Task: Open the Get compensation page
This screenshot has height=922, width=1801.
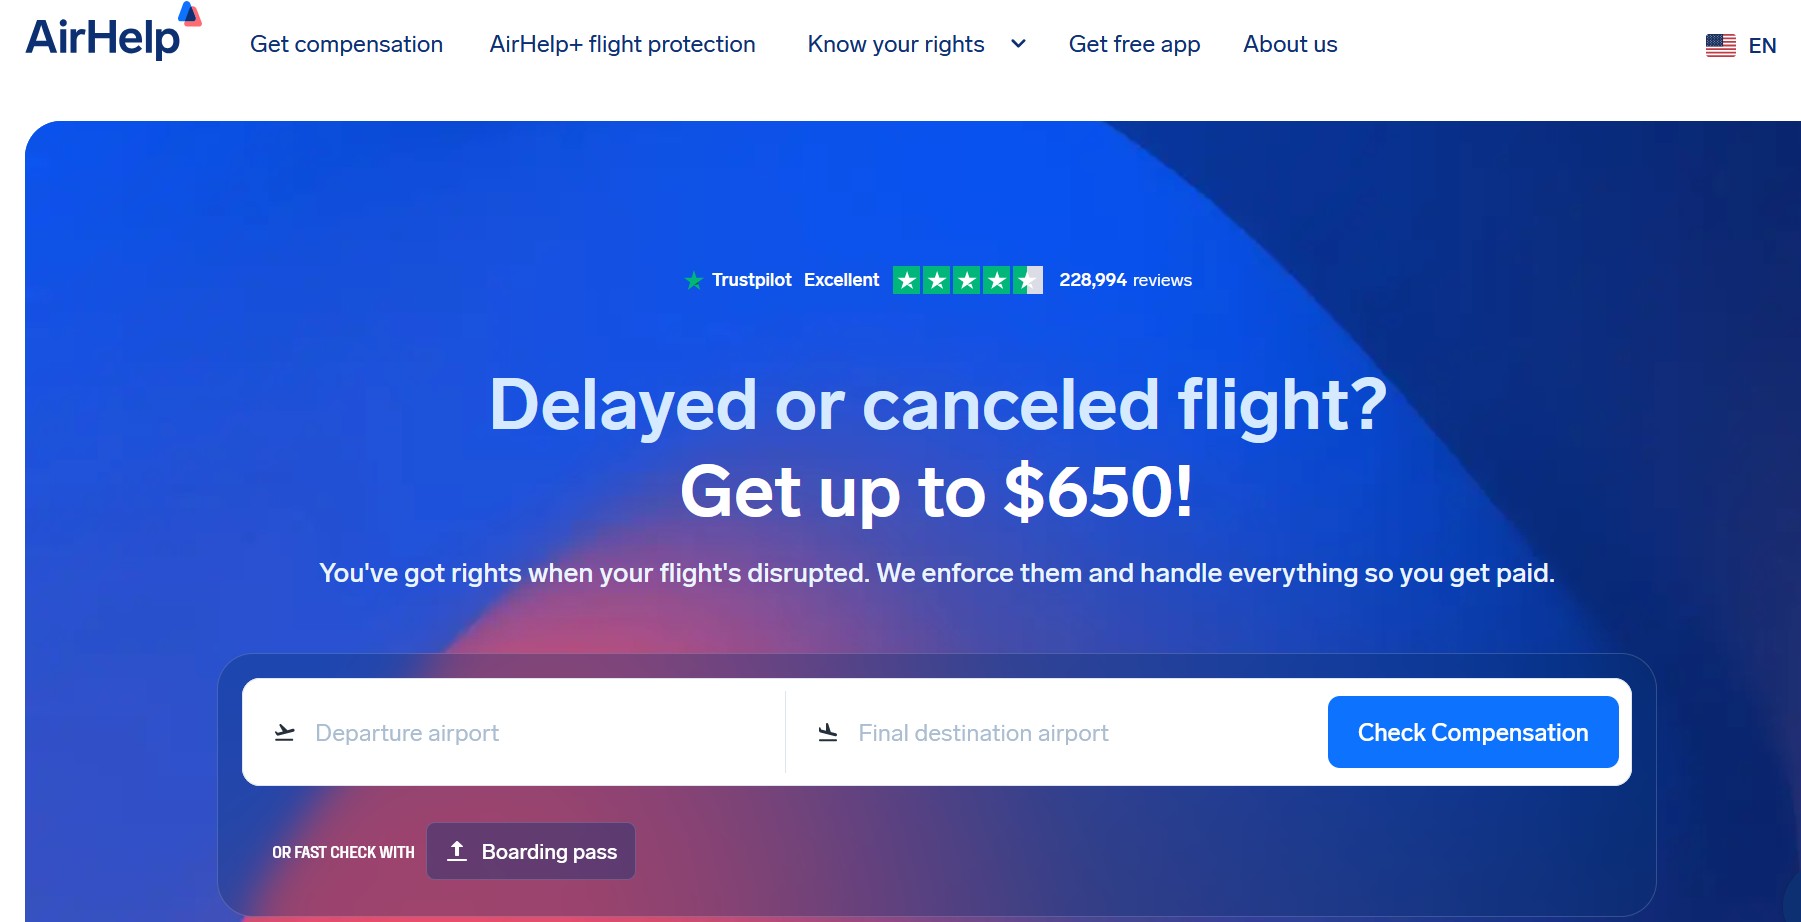Action: (x=346, y=44)
